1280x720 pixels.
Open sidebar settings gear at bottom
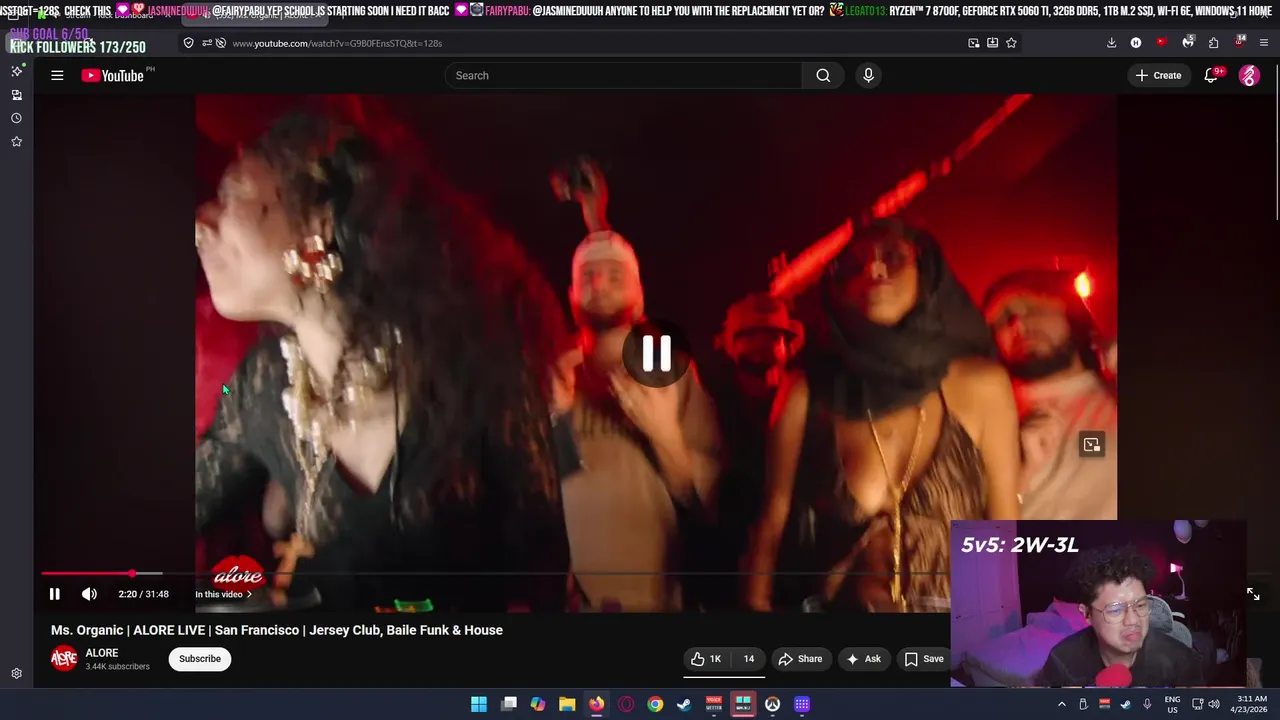click(x=16, y=674)
